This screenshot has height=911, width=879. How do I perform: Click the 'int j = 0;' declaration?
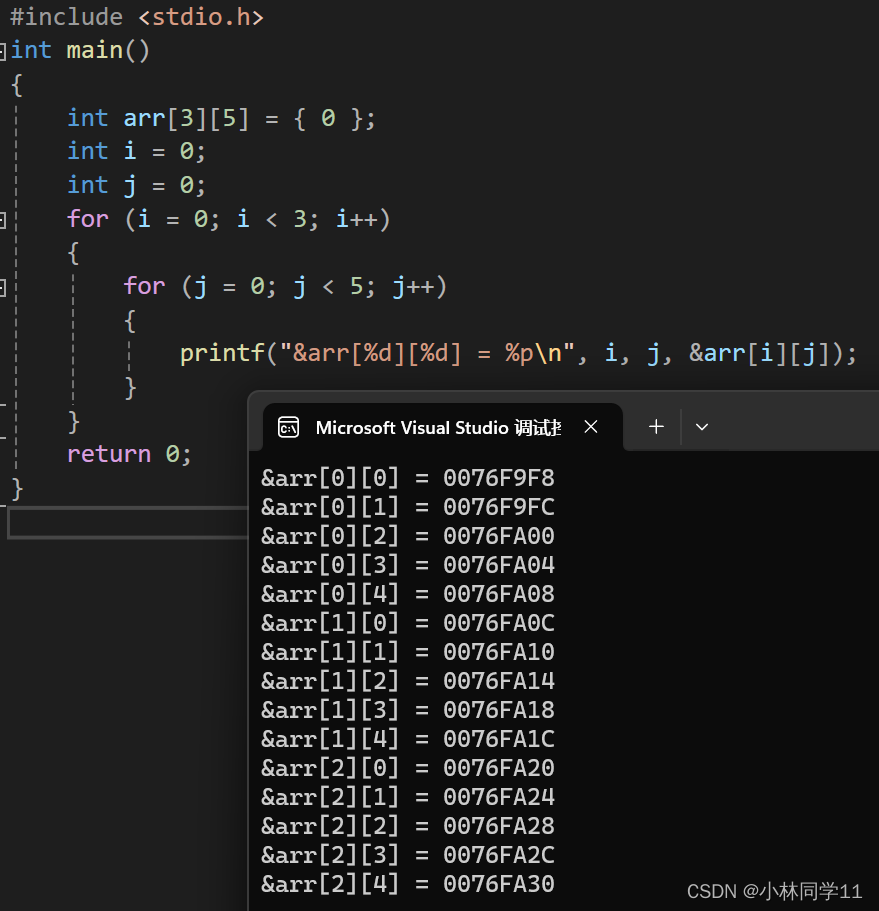[x=137, y=186]
